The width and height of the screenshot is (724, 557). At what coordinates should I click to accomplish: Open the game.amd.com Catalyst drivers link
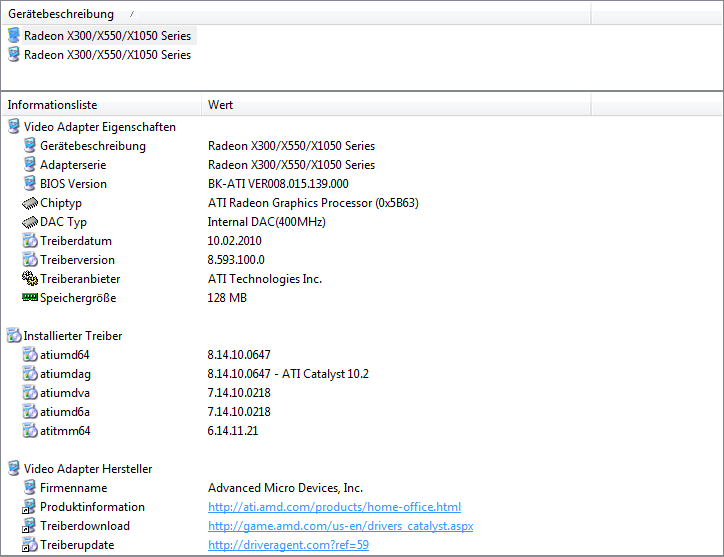(x=340, y=526)
